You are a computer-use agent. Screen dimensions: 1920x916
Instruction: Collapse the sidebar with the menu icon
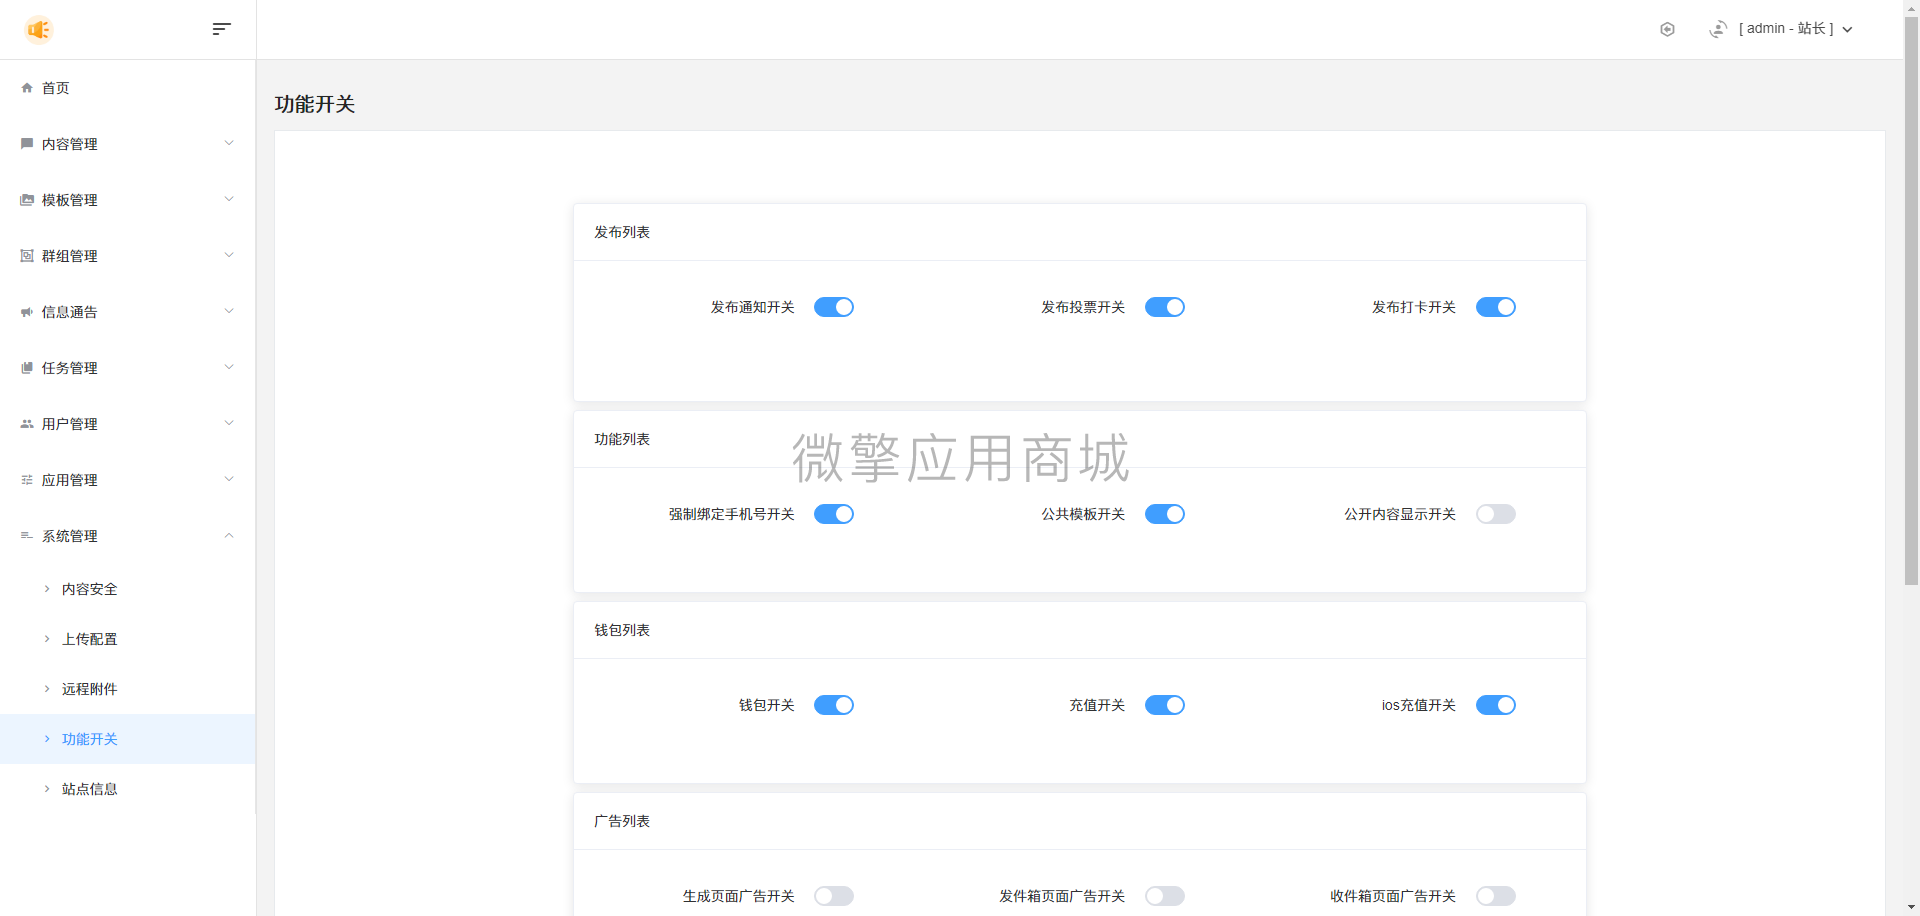click(222, 29)
